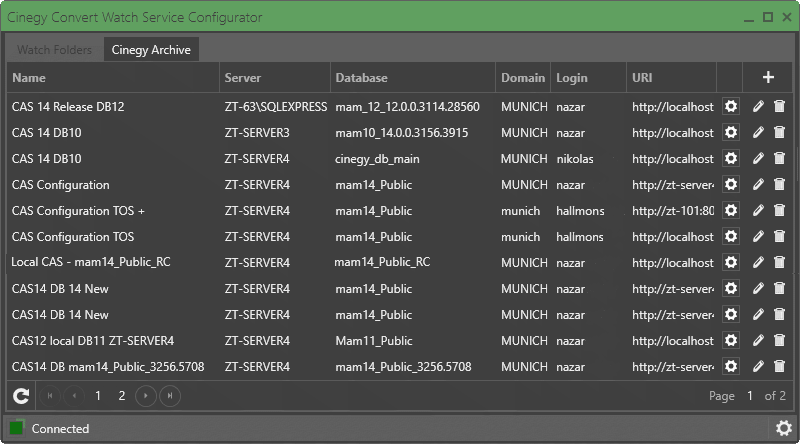Open gear for CAS Configuration TOS + row
Viewport: 800px width, 444px height.
pos(731,210)
